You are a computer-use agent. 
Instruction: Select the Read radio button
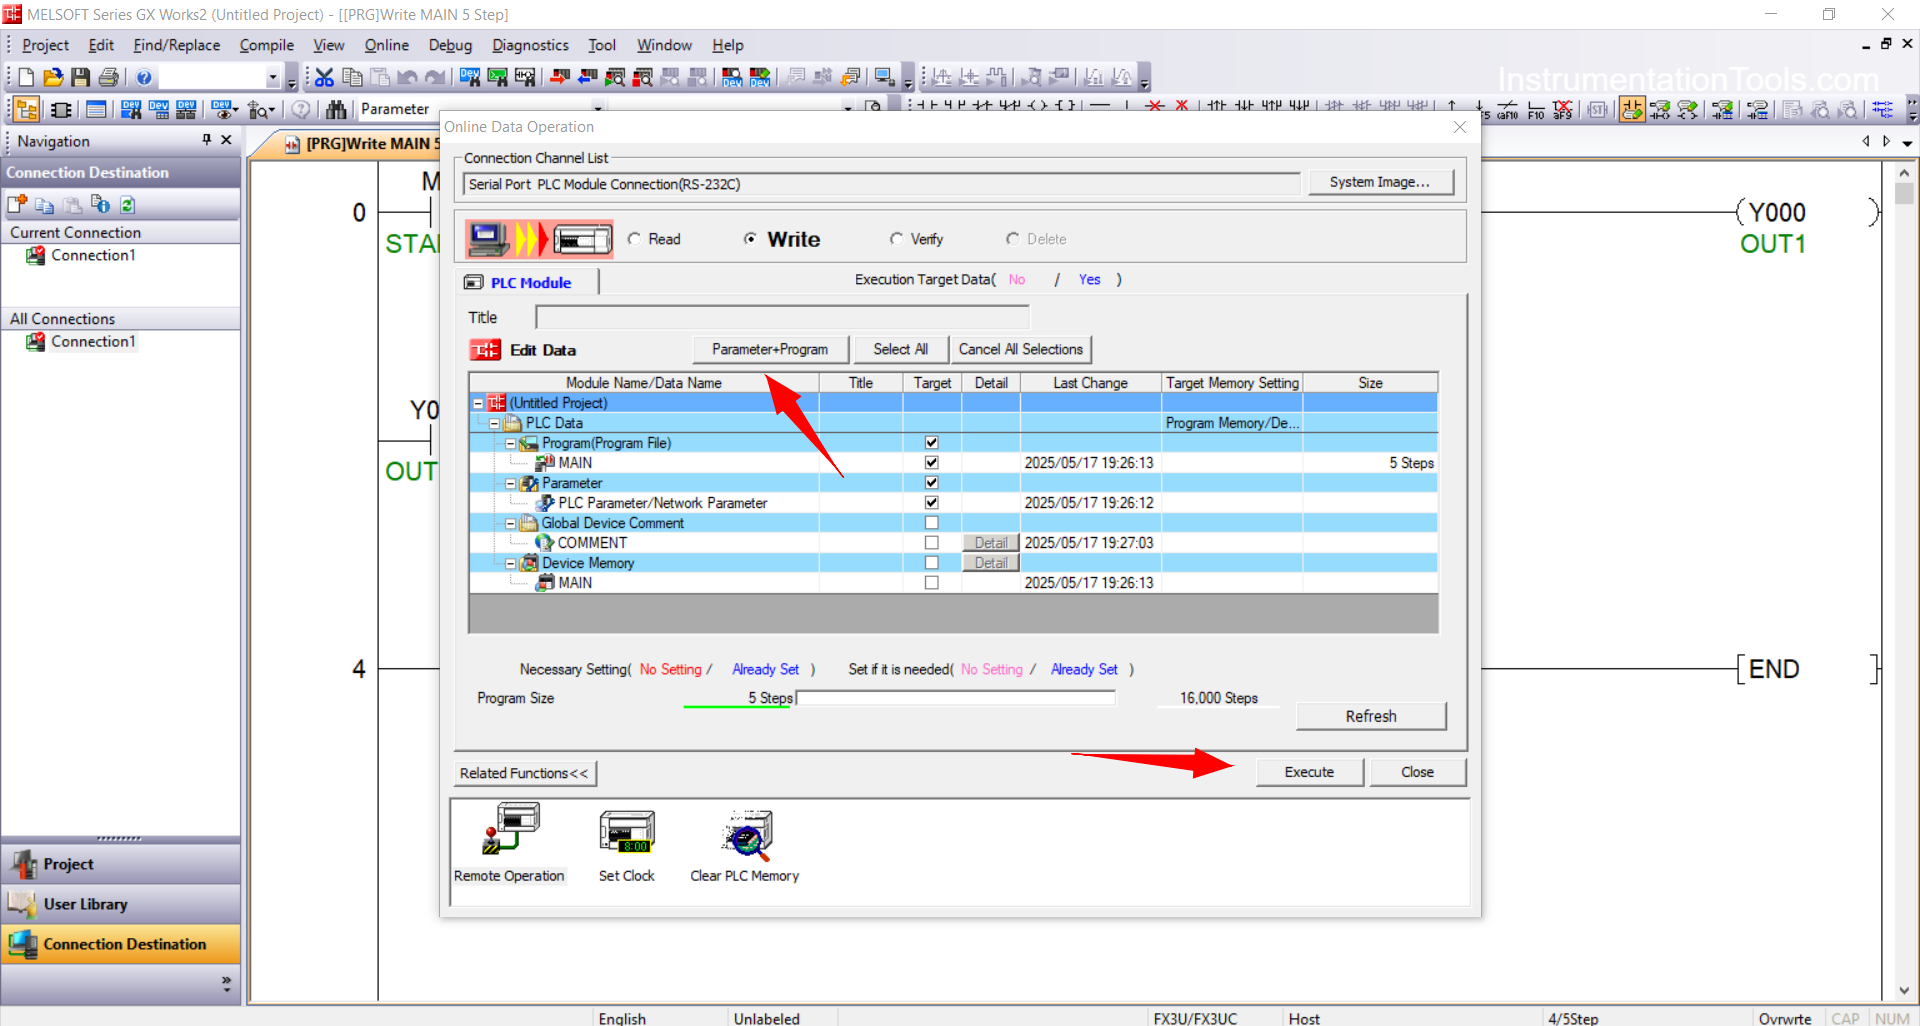[634, 239]
